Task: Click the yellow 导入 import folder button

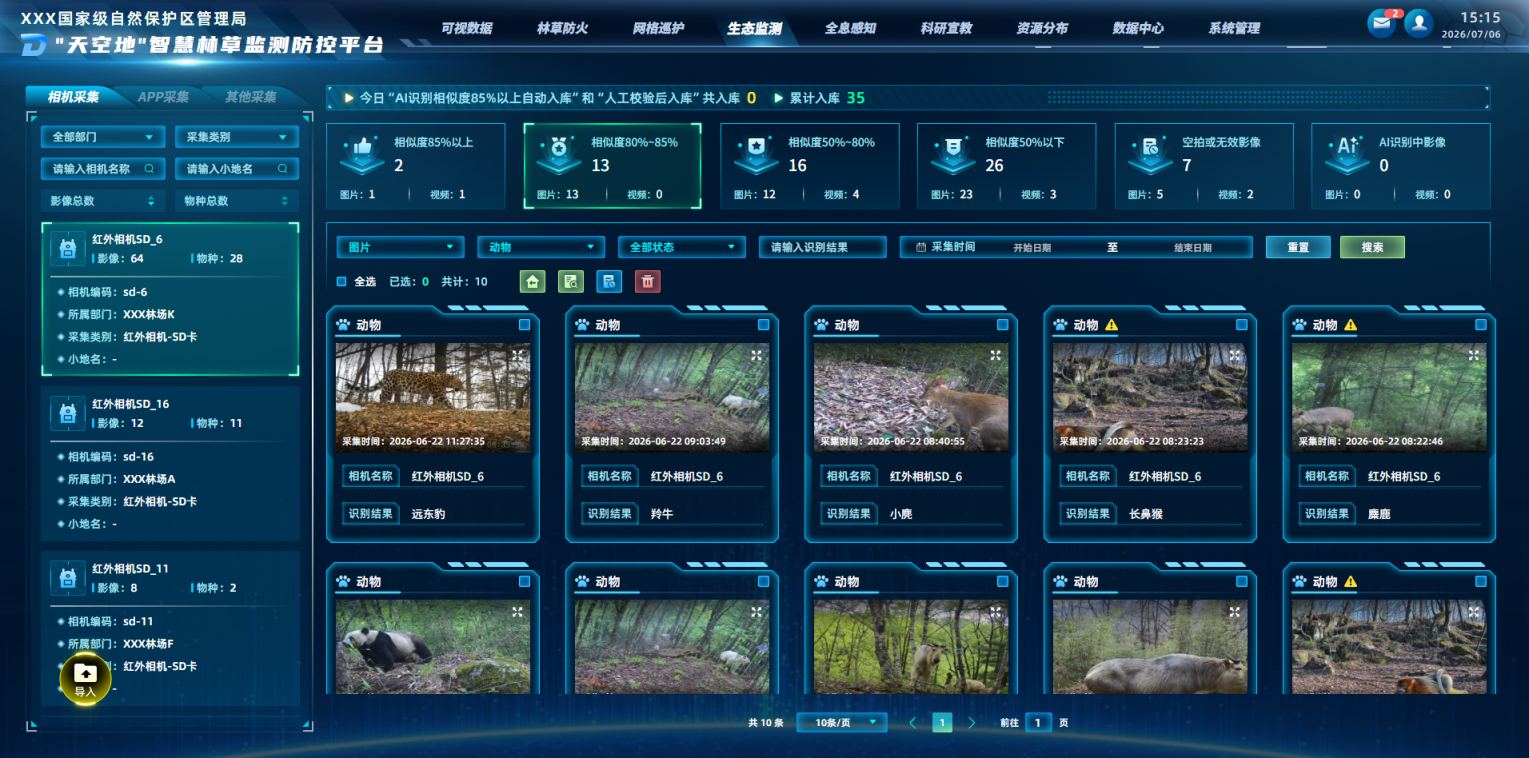Action: coord(85,679)
